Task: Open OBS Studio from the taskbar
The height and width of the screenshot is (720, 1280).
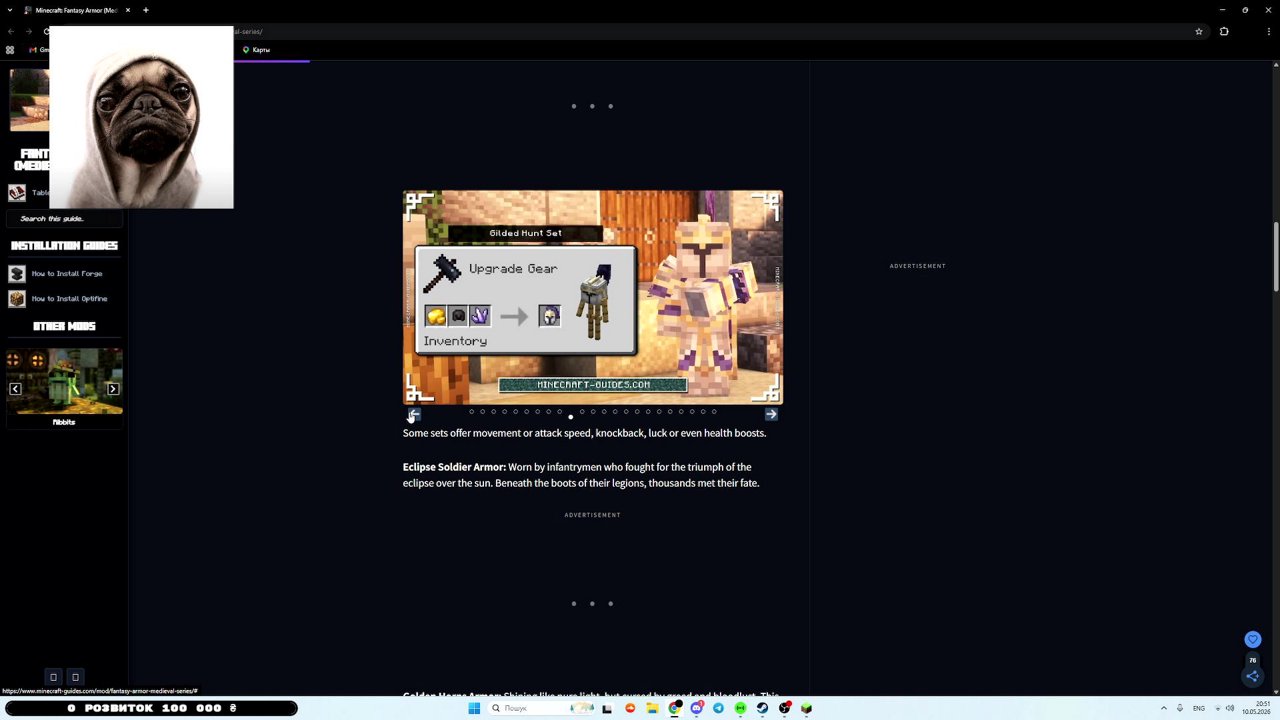Action: click(784, 708)
